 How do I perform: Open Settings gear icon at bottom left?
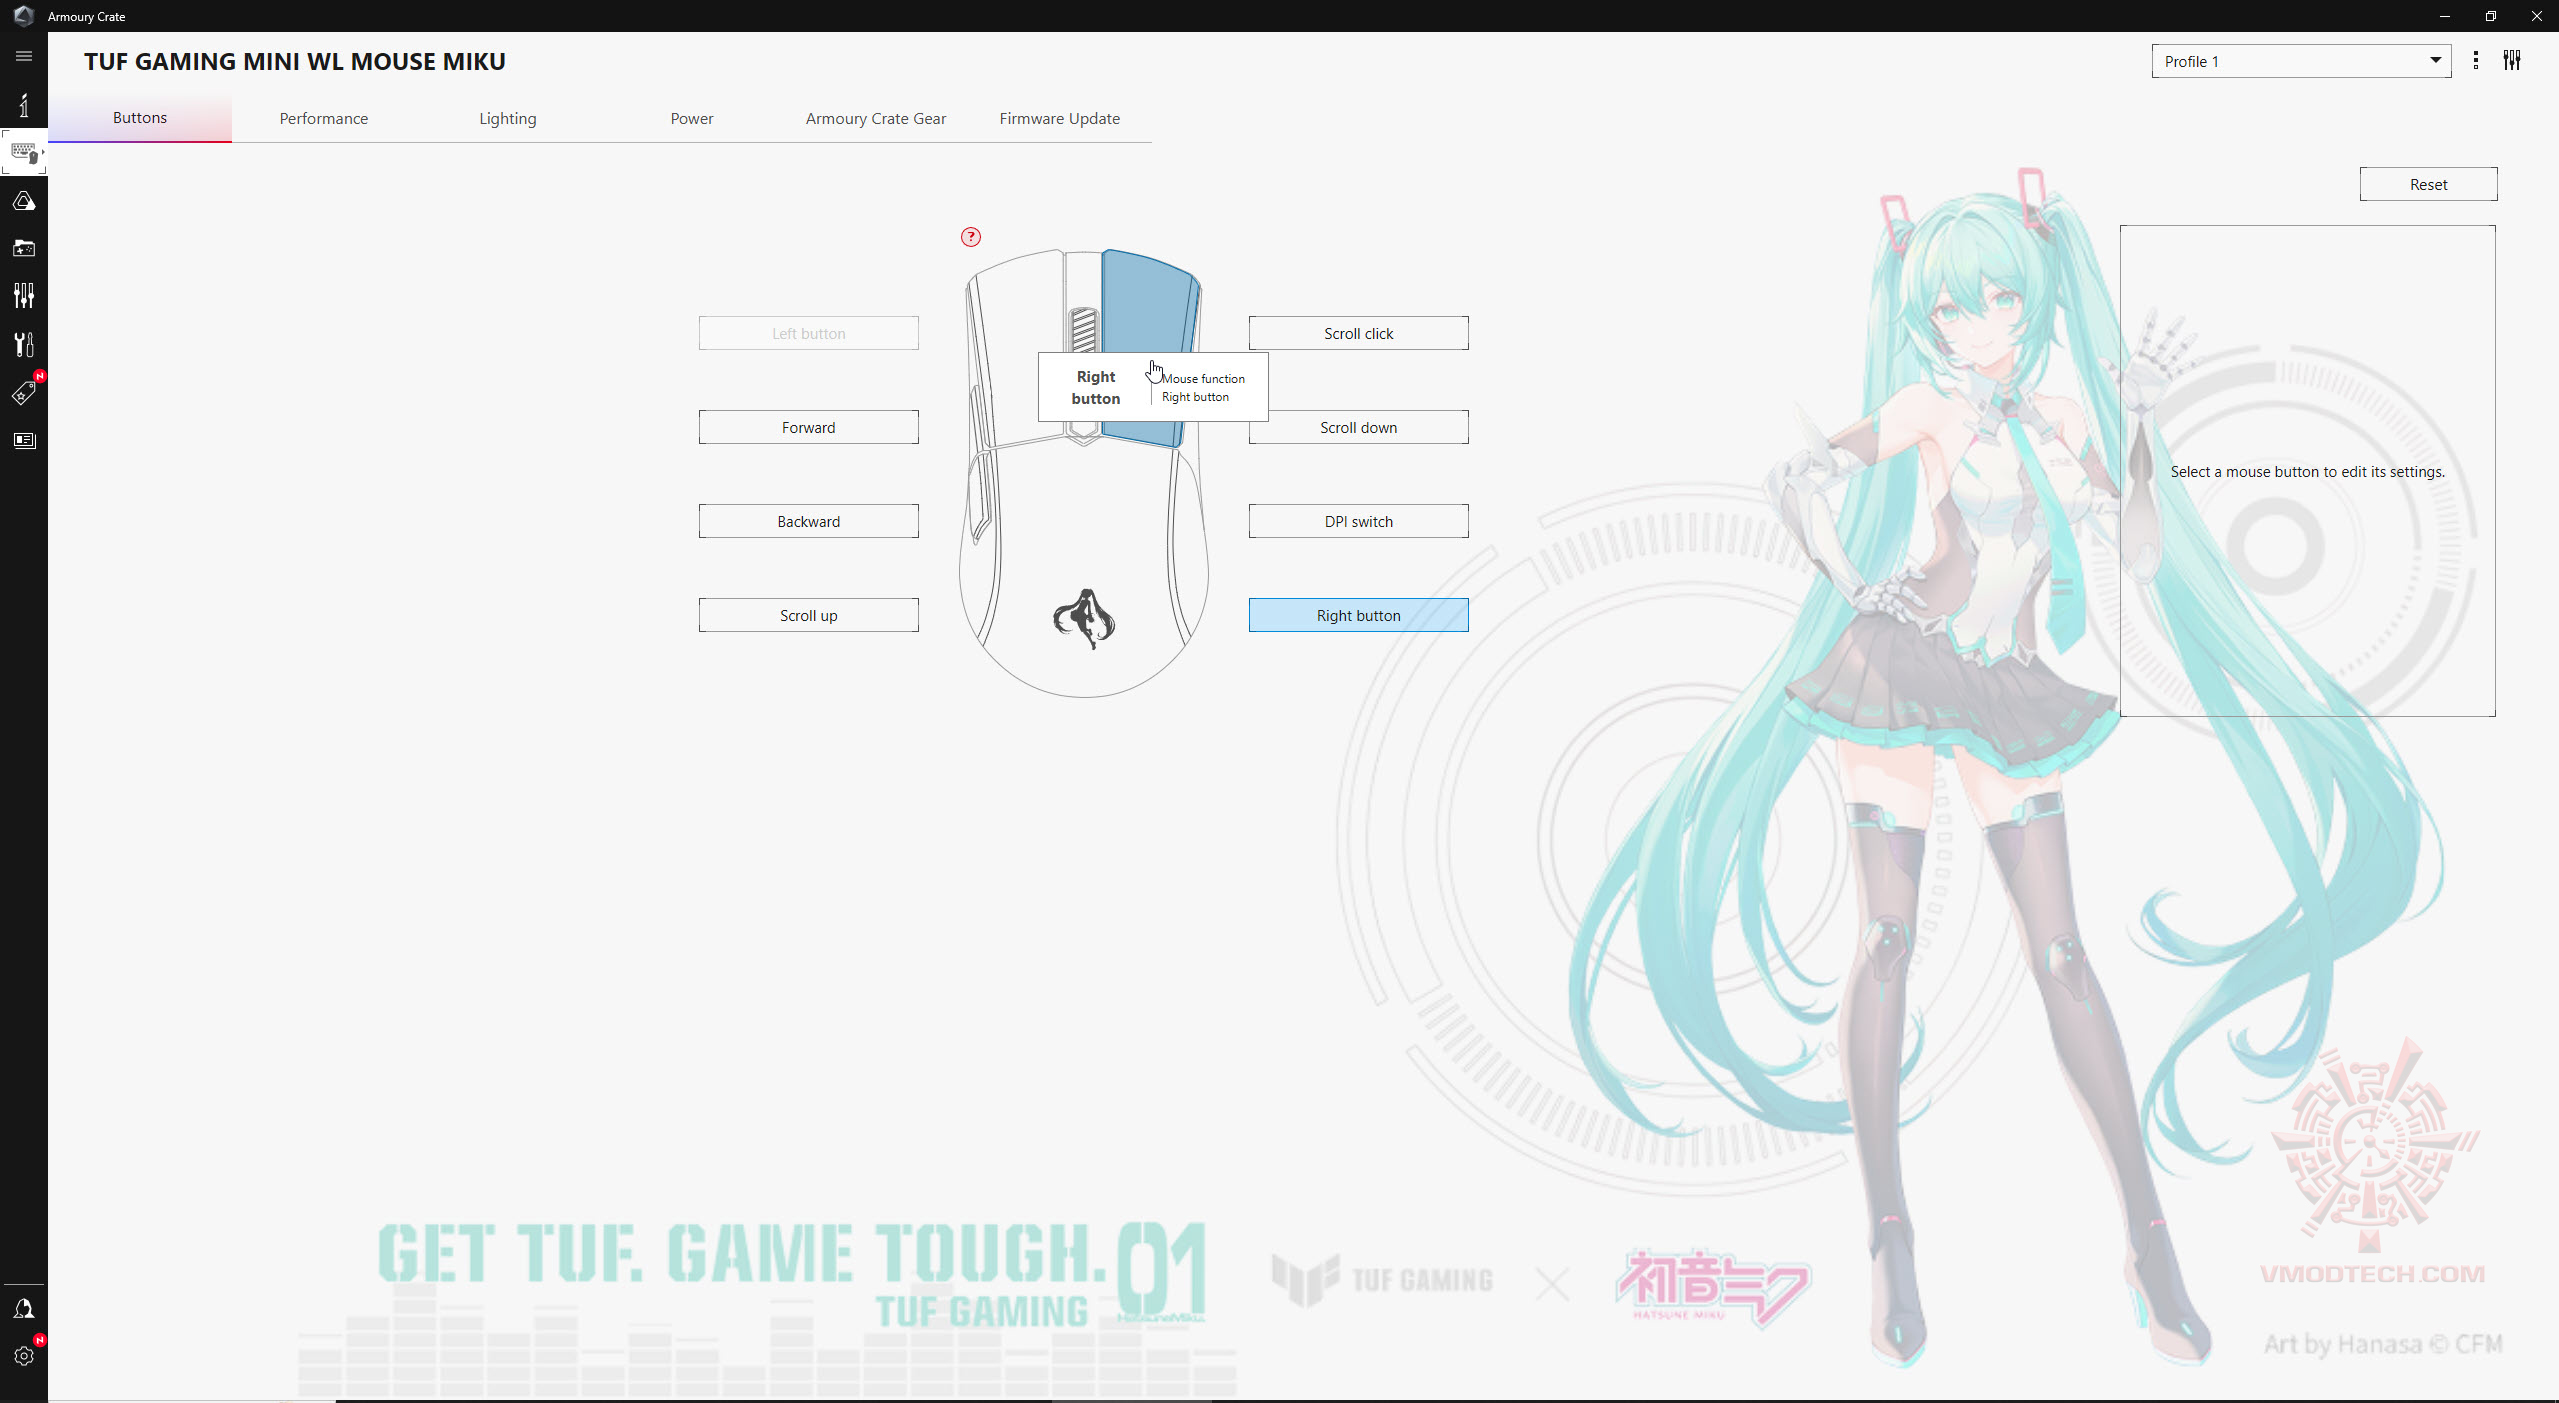[x=24, y=1356]
